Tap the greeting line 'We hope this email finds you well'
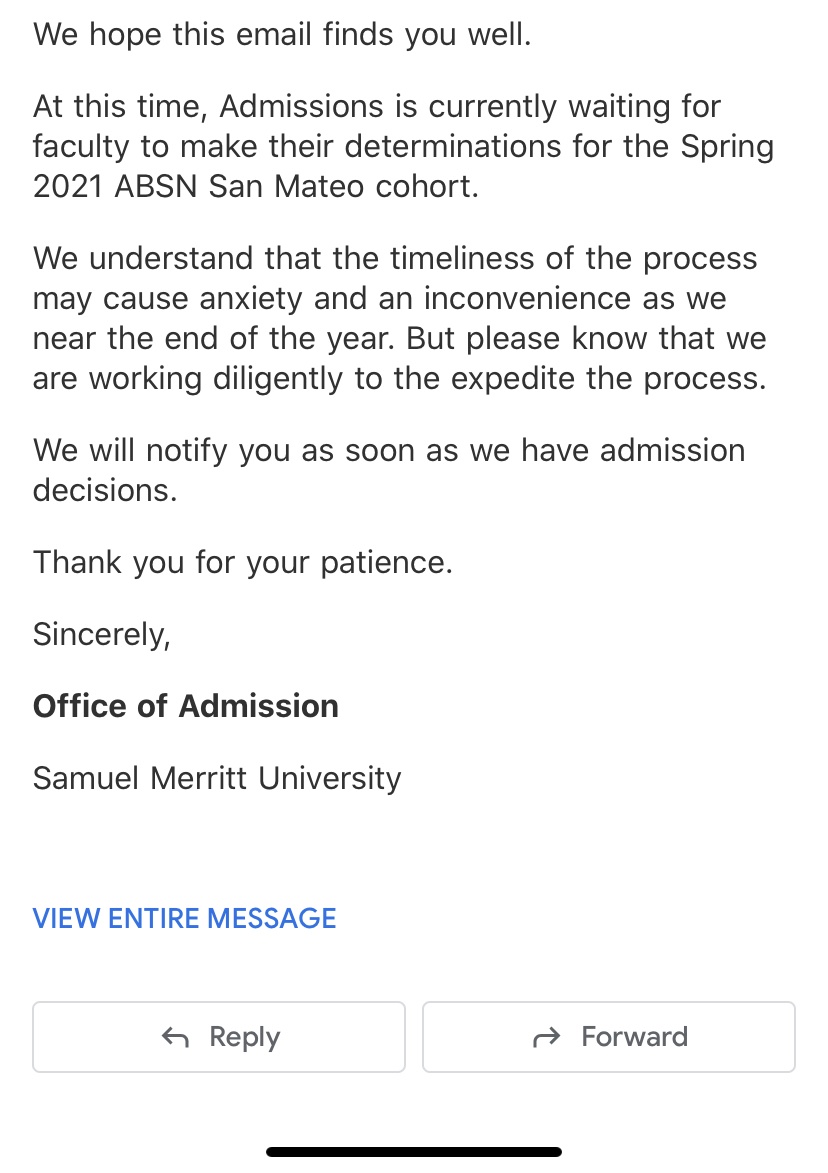 coord(282,34)
